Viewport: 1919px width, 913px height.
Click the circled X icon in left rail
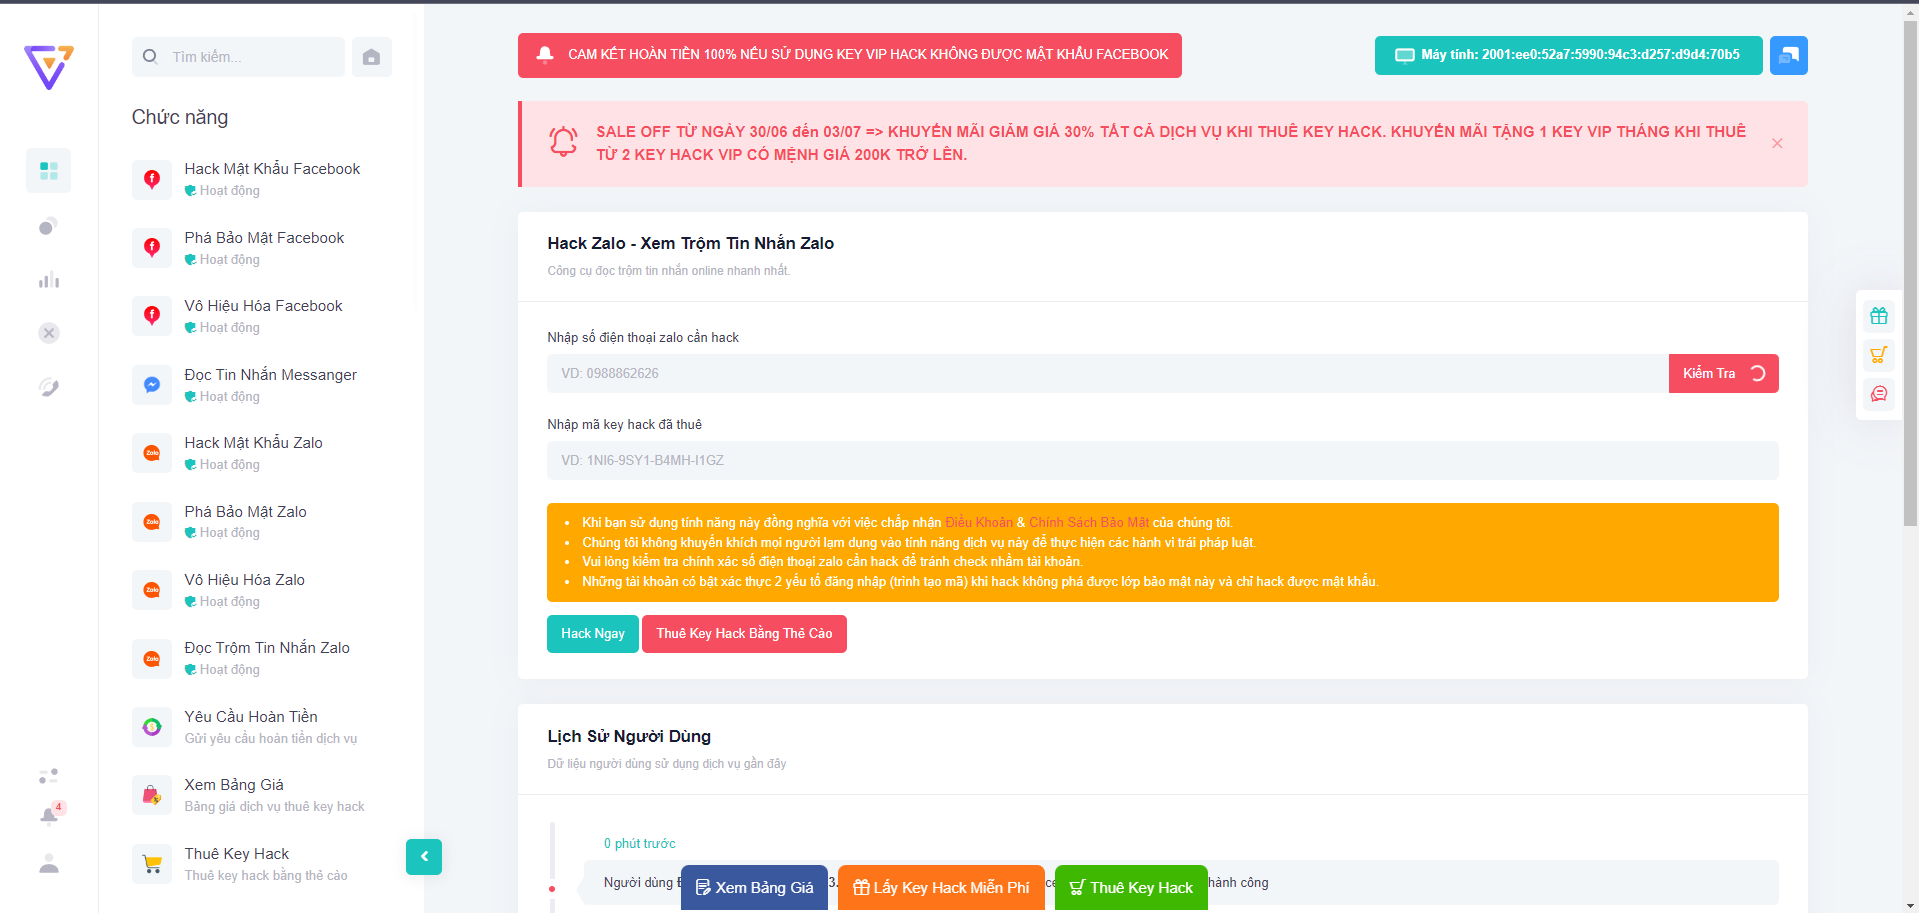point(48,333)
